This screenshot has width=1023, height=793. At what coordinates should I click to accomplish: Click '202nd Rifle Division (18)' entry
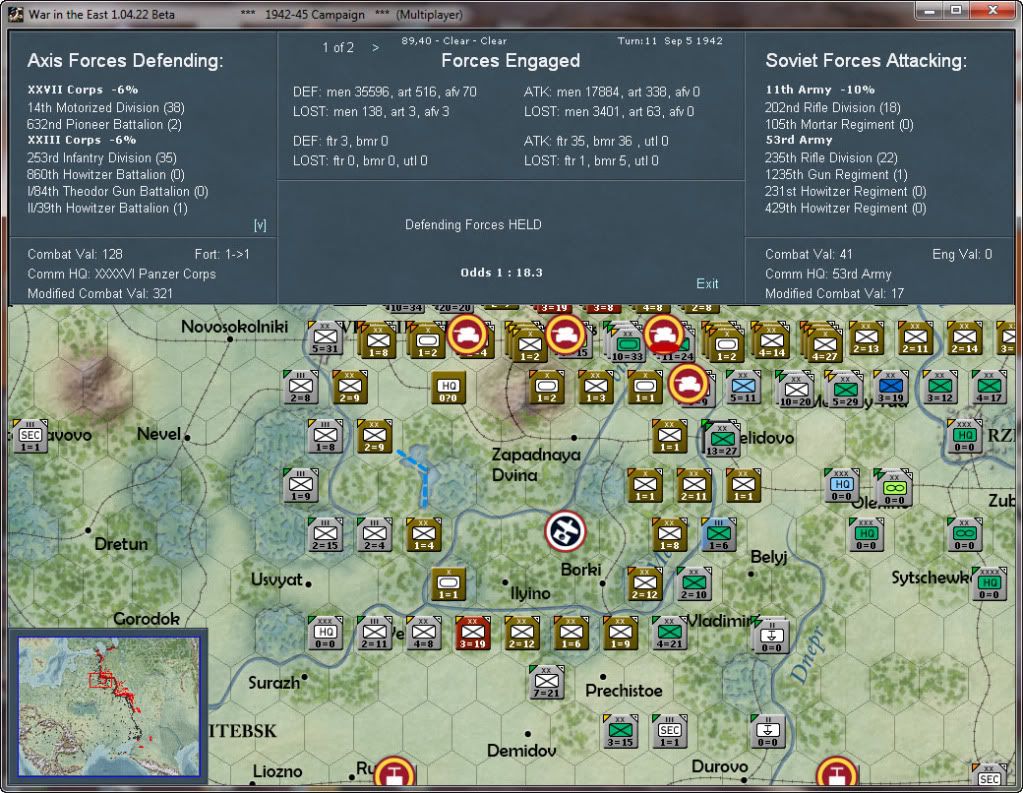click(832, 108)
